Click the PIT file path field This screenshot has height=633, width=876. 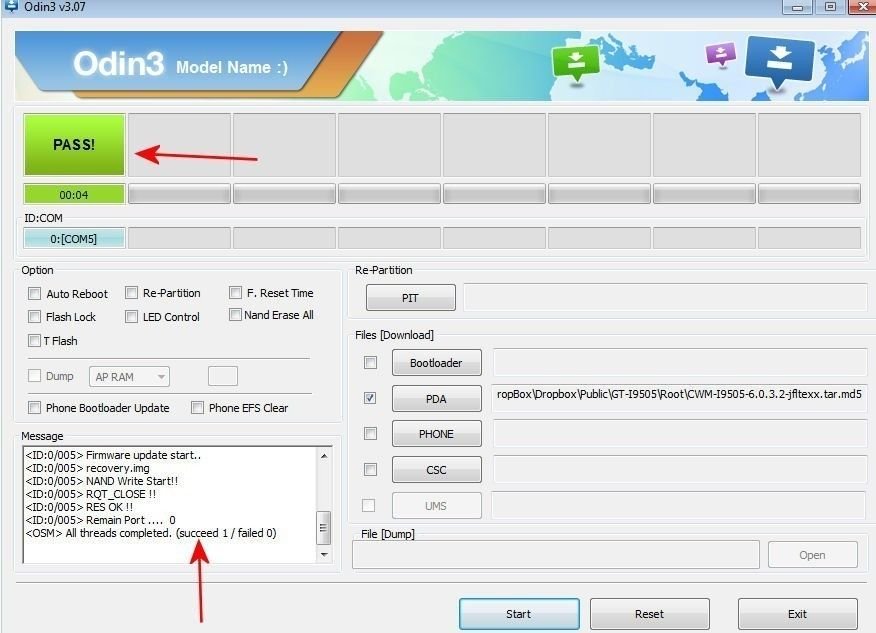665,297
